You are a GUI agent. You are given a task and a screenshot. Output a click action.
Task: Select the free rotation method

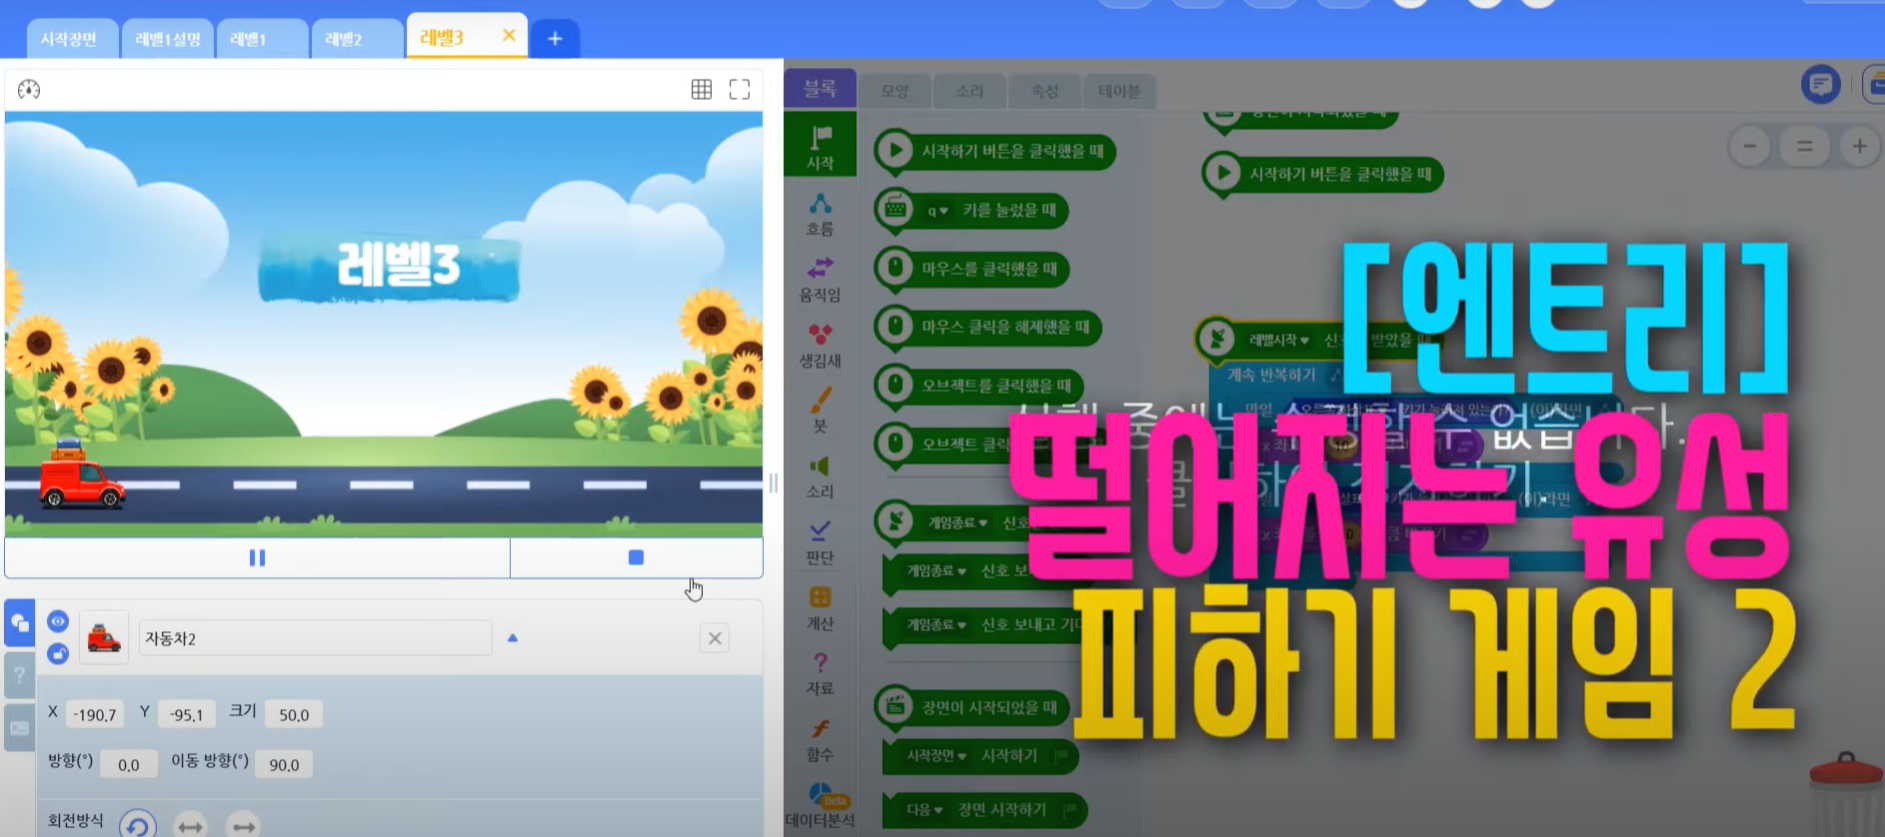(x=138, y=825)
